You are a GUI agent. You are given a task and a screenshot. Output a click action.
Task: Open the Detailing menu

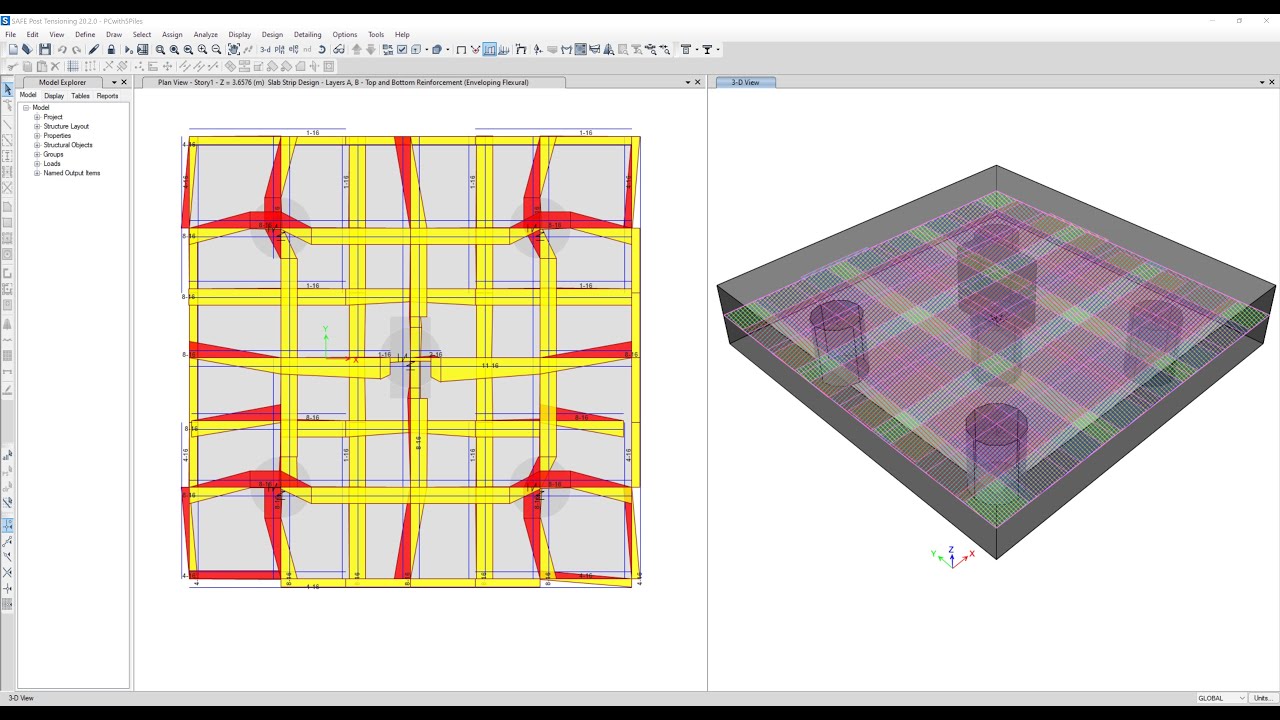(307, 34)
